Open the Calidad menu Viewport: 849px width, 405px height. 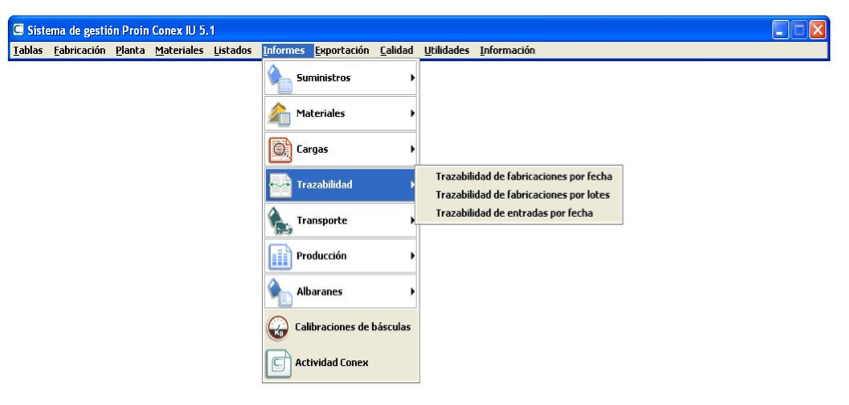(396, 50)
